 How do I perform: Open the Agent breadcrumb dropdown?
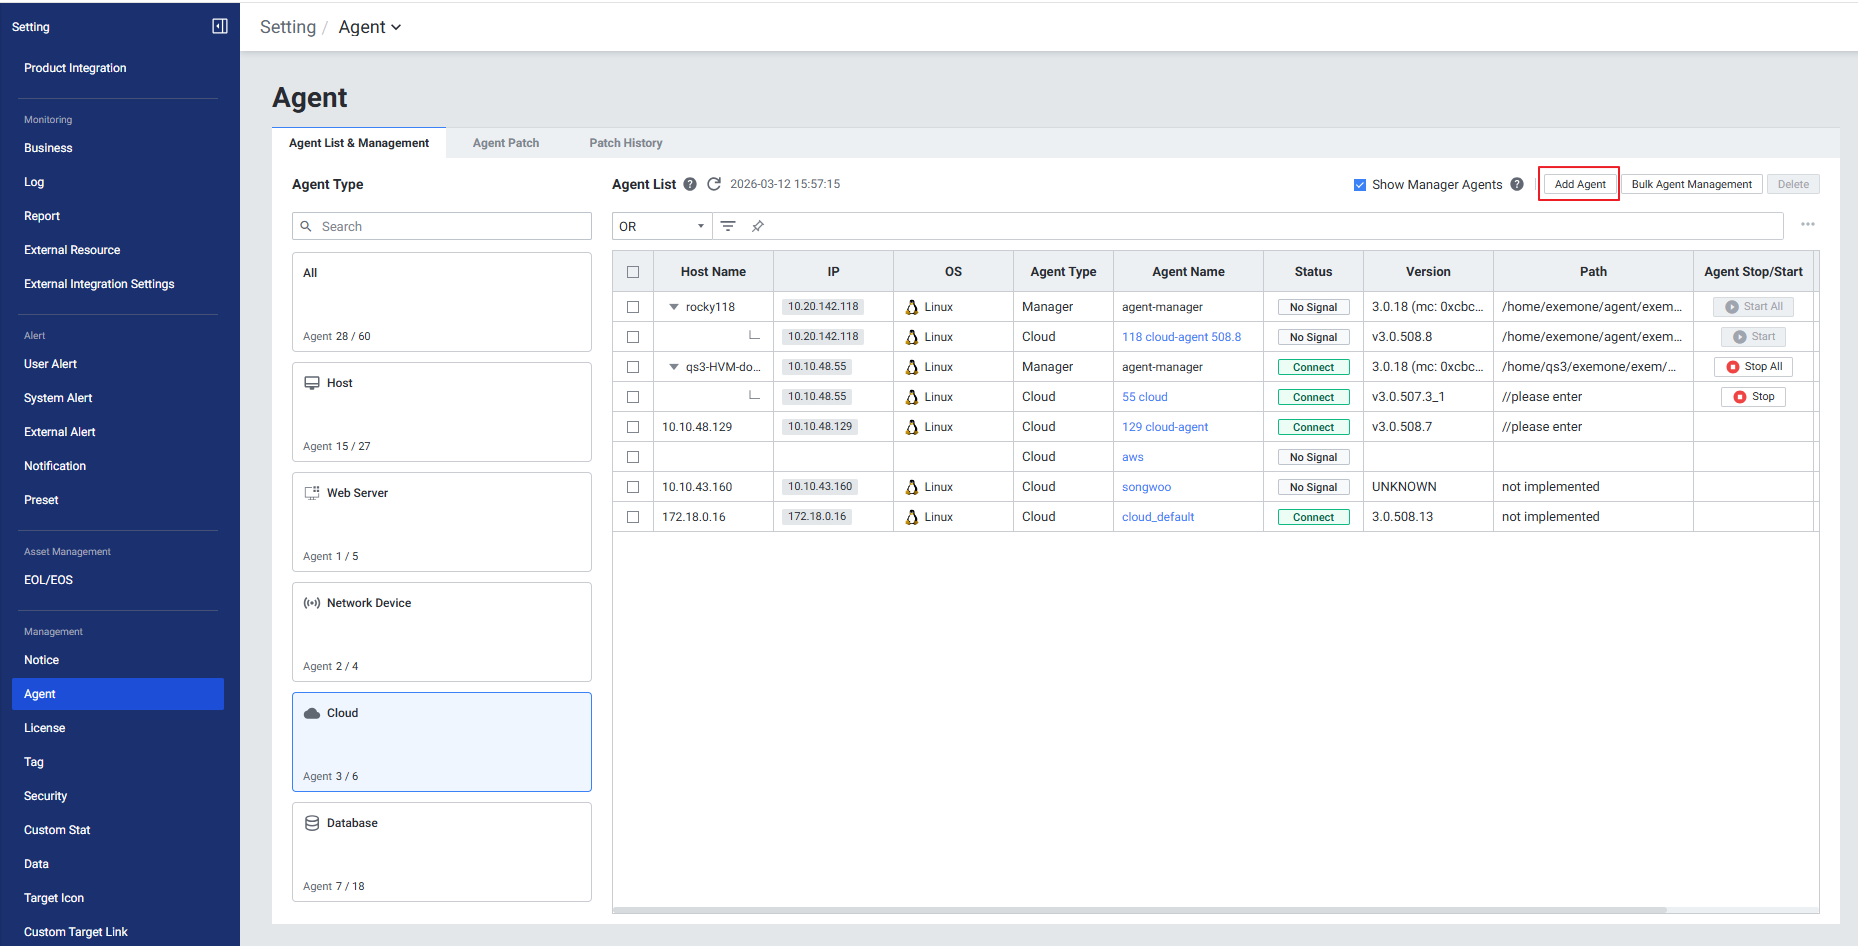[369, 27]
